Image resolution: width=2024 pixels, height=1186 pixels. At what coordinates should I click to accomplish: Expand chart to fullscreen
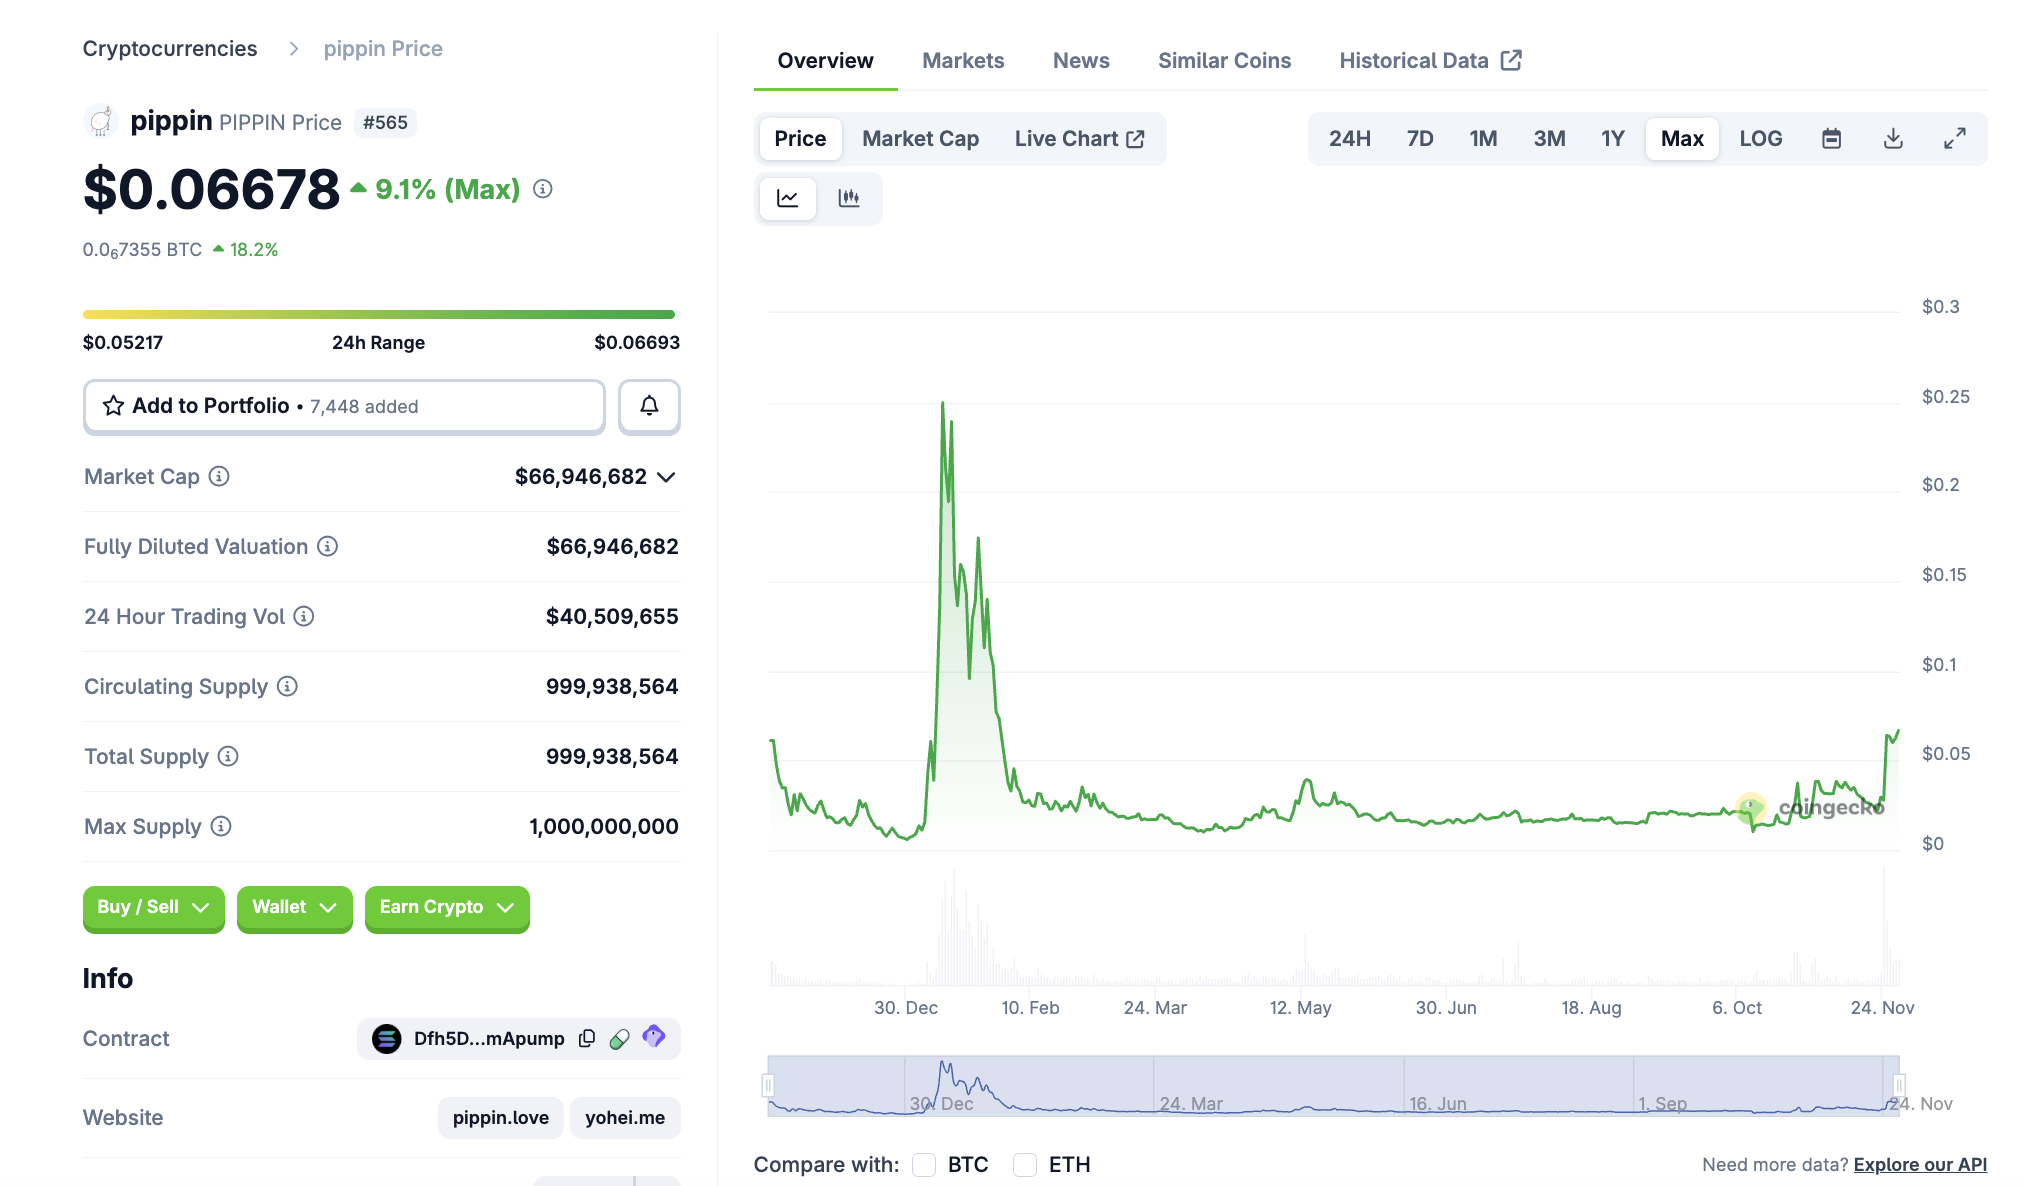click(1954, 139)
